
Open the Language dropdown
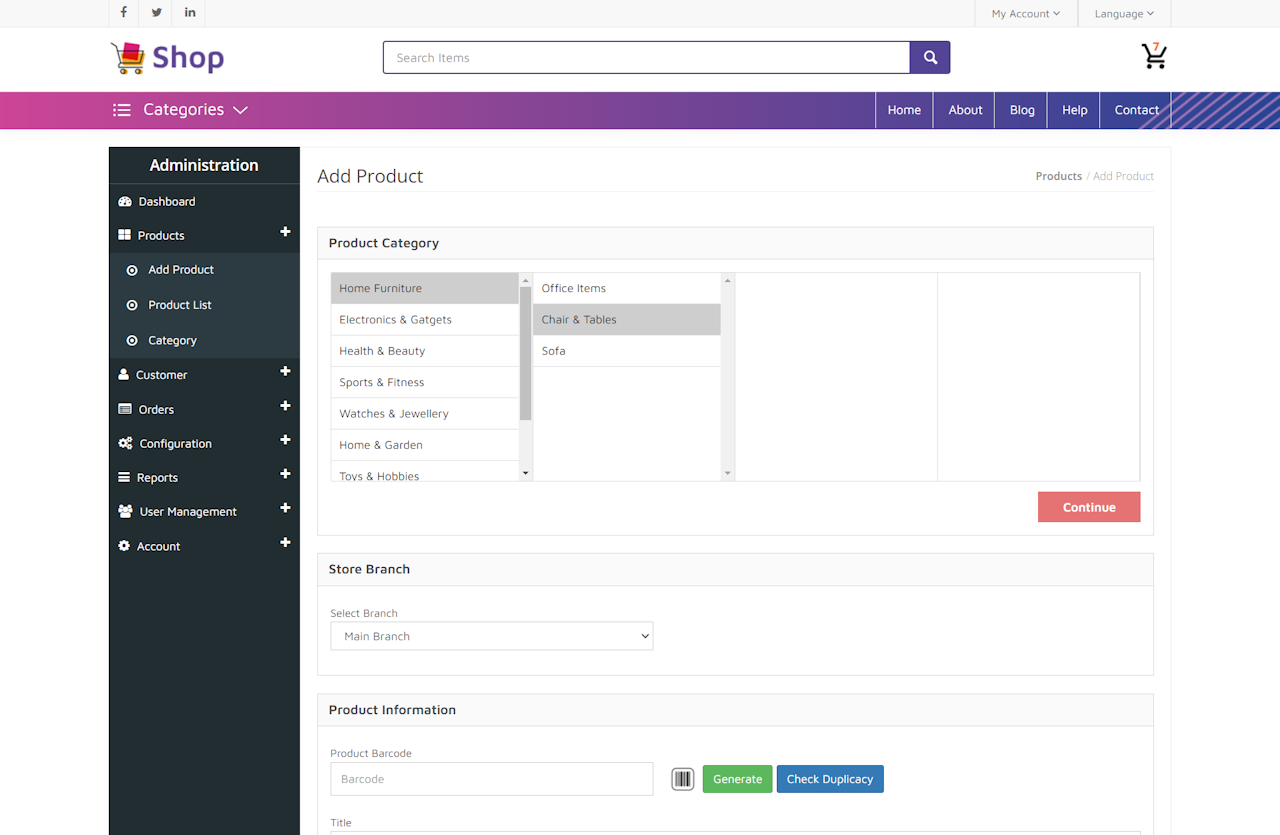(1124, 13)
